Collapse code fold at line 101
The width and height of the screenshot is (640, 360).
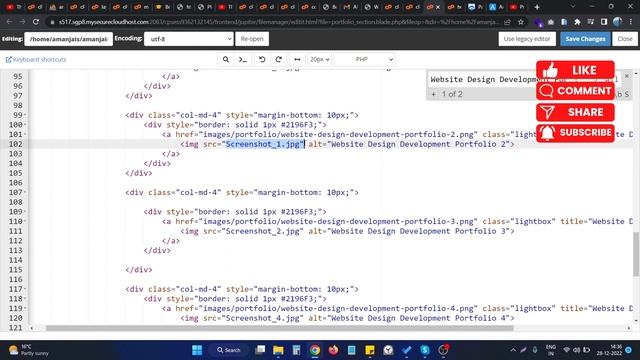coord(26,134)
